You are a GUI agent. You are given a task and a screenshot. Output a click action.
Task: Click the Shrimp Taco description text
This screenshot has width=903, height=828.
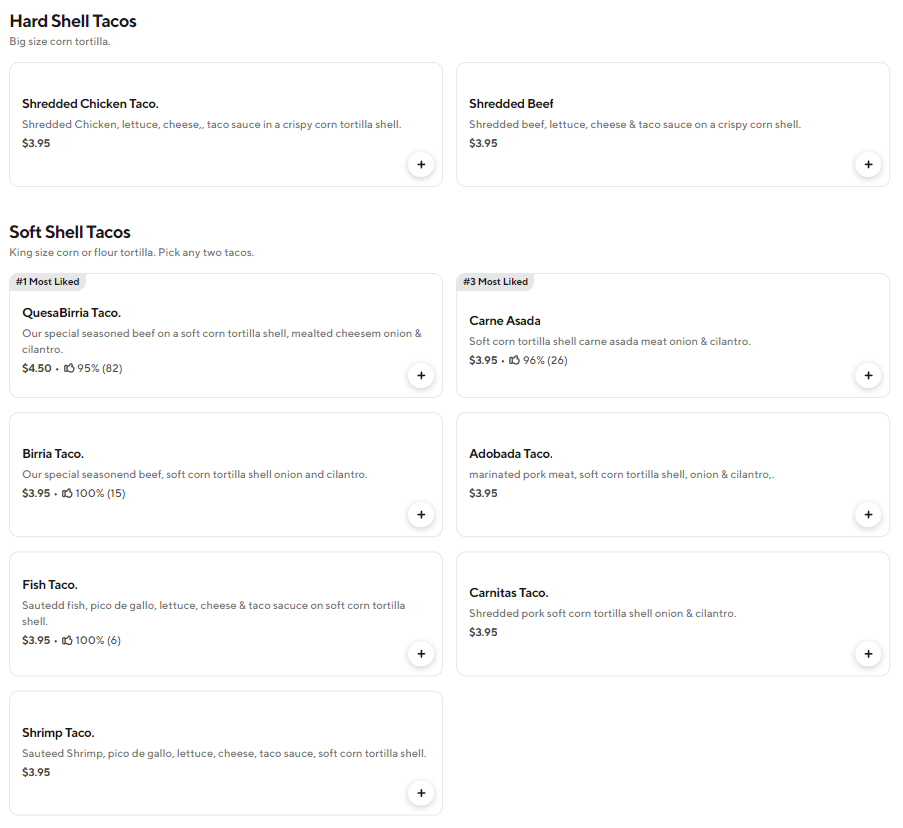click(224, 753)
